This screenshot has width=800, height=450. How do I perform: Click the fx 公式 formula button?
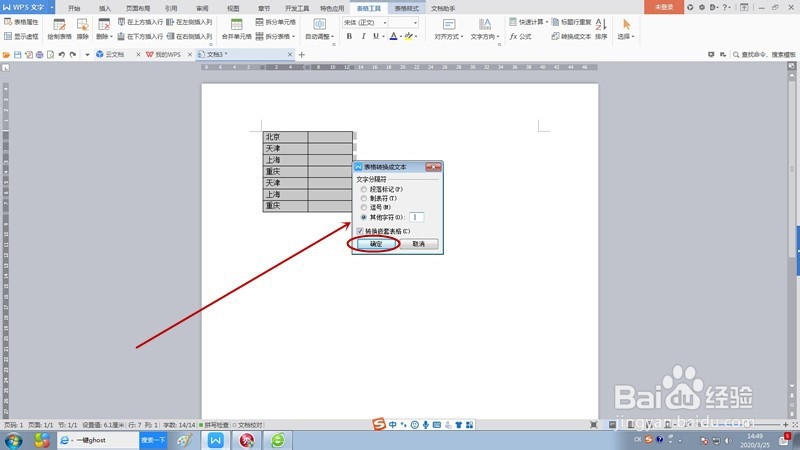520,36
